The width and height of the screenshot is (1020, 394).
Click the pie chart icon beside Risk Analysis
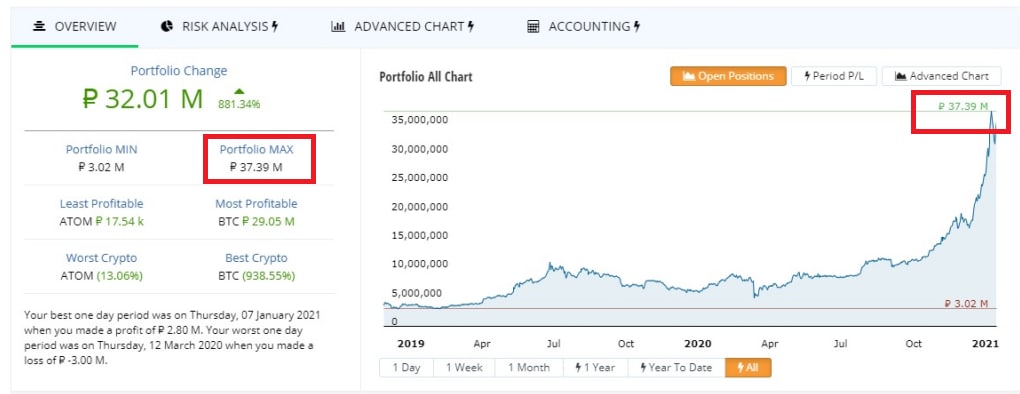(x=167, y=27)
